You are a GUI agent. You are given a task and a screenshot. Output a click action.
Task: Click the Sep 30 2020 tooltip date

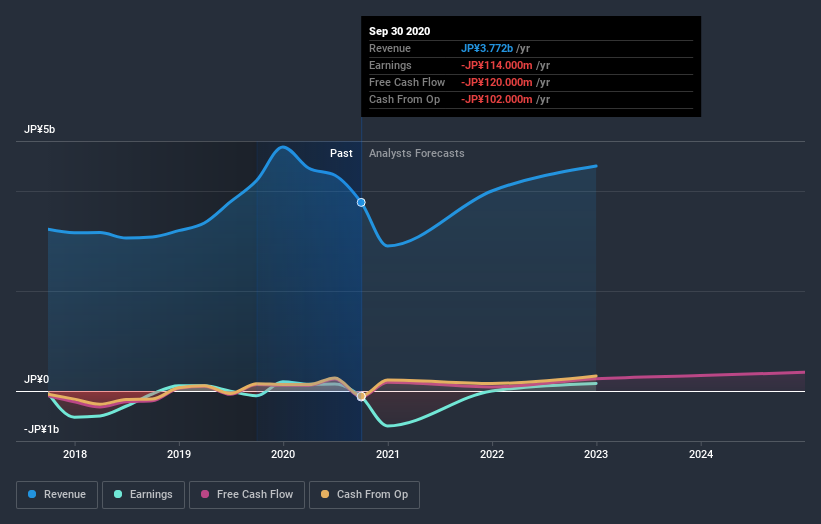point(400,31)
